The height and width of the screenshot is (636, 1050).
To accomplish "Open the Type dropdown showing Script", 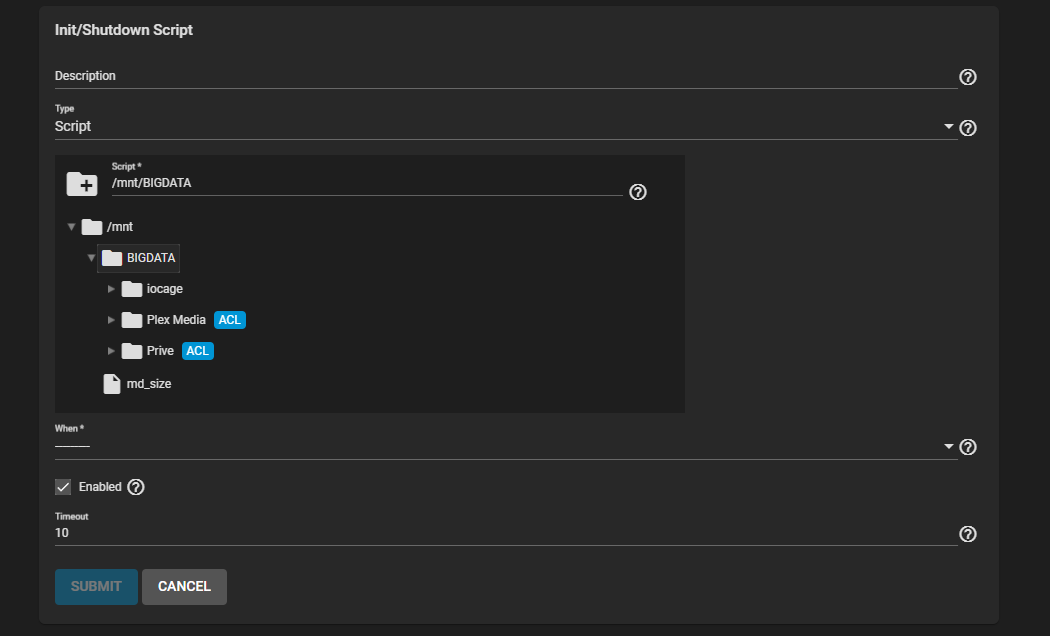I will tap(506, 127).
